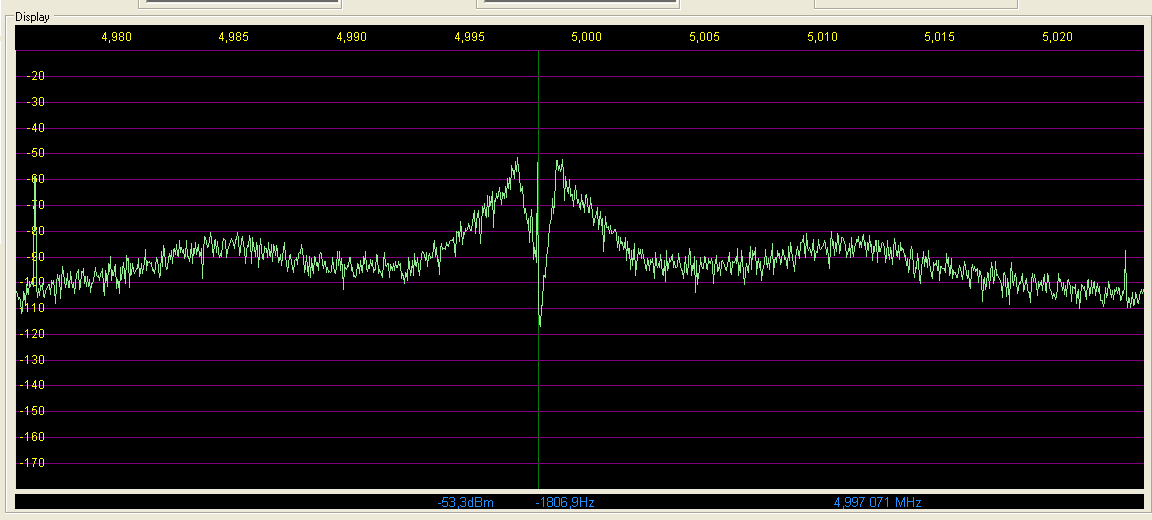Click the 5,000 frequency label on the axis
1152x520 pixels.
pos(586,37)
